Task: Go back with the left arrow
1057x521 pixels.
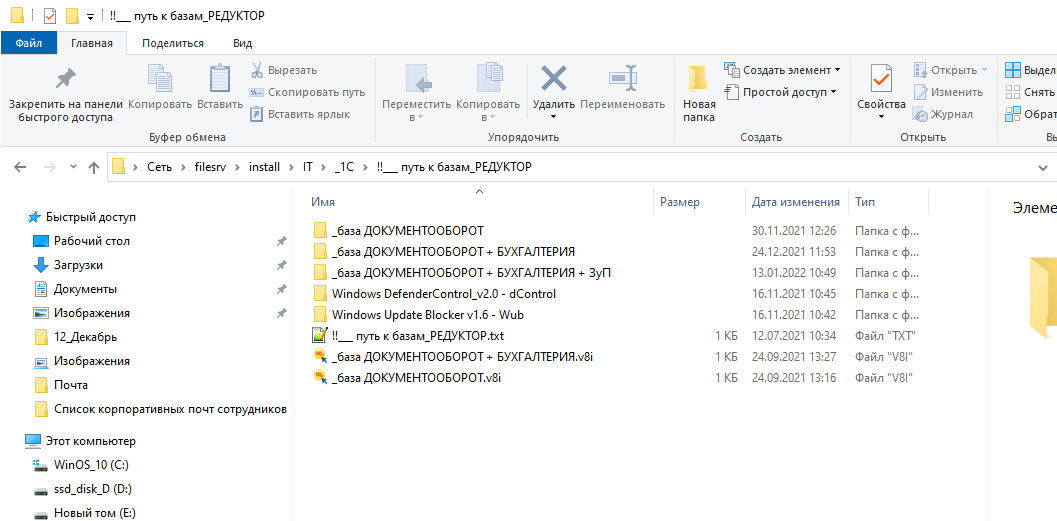Action: pyautogui.click(x=20, y=167)
